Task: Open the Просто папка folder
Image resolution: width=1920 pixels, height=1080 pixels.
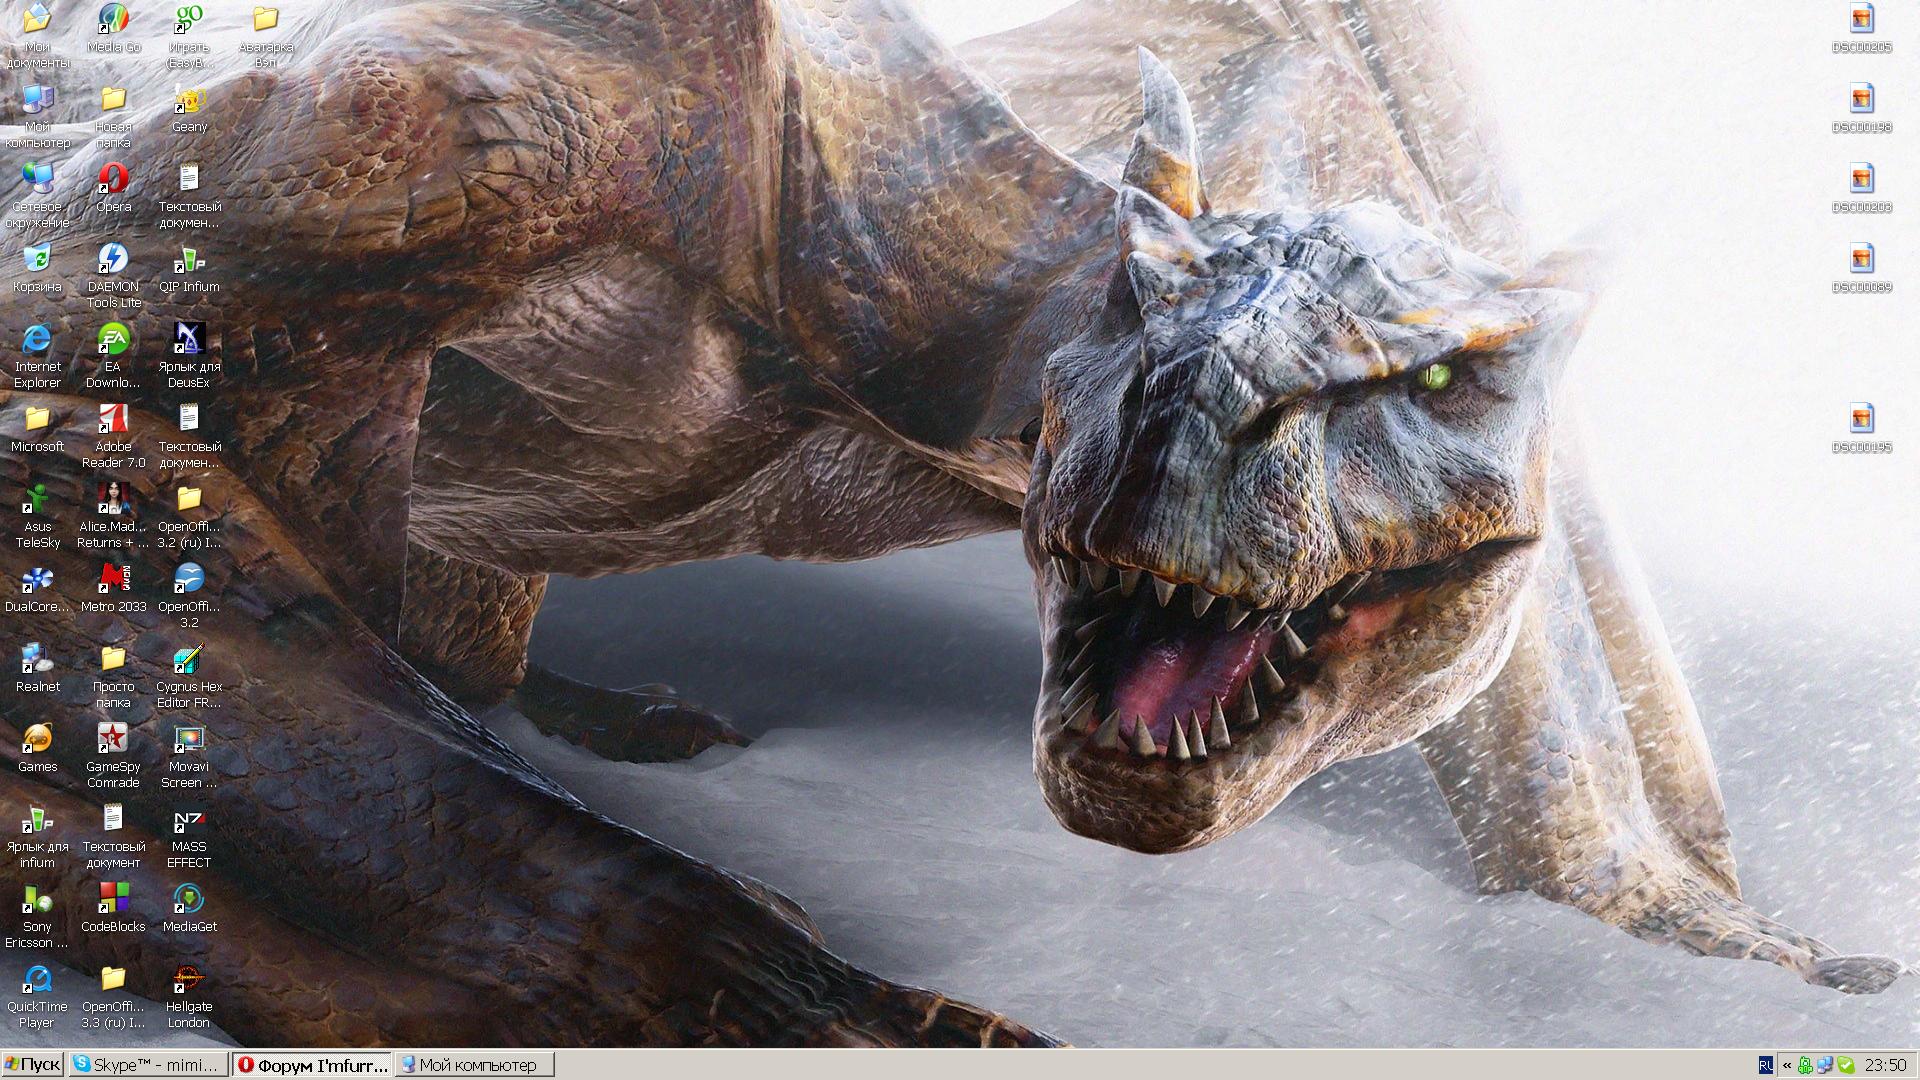Action: (113, 676)
